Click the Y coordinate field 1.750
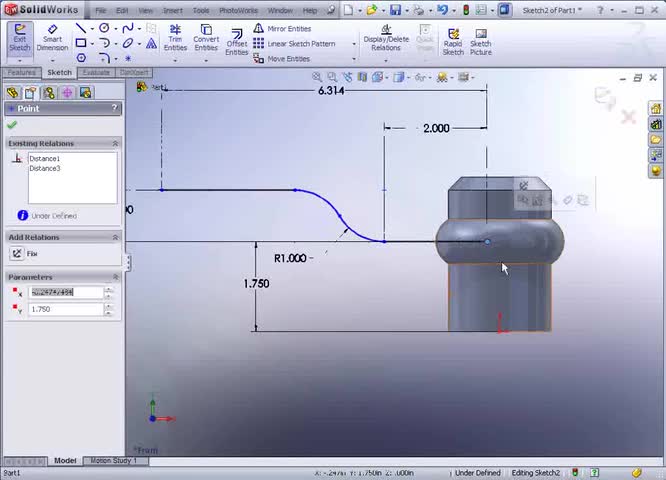Image resolution: width=666 pixels, height=480 pixels. 66,309
